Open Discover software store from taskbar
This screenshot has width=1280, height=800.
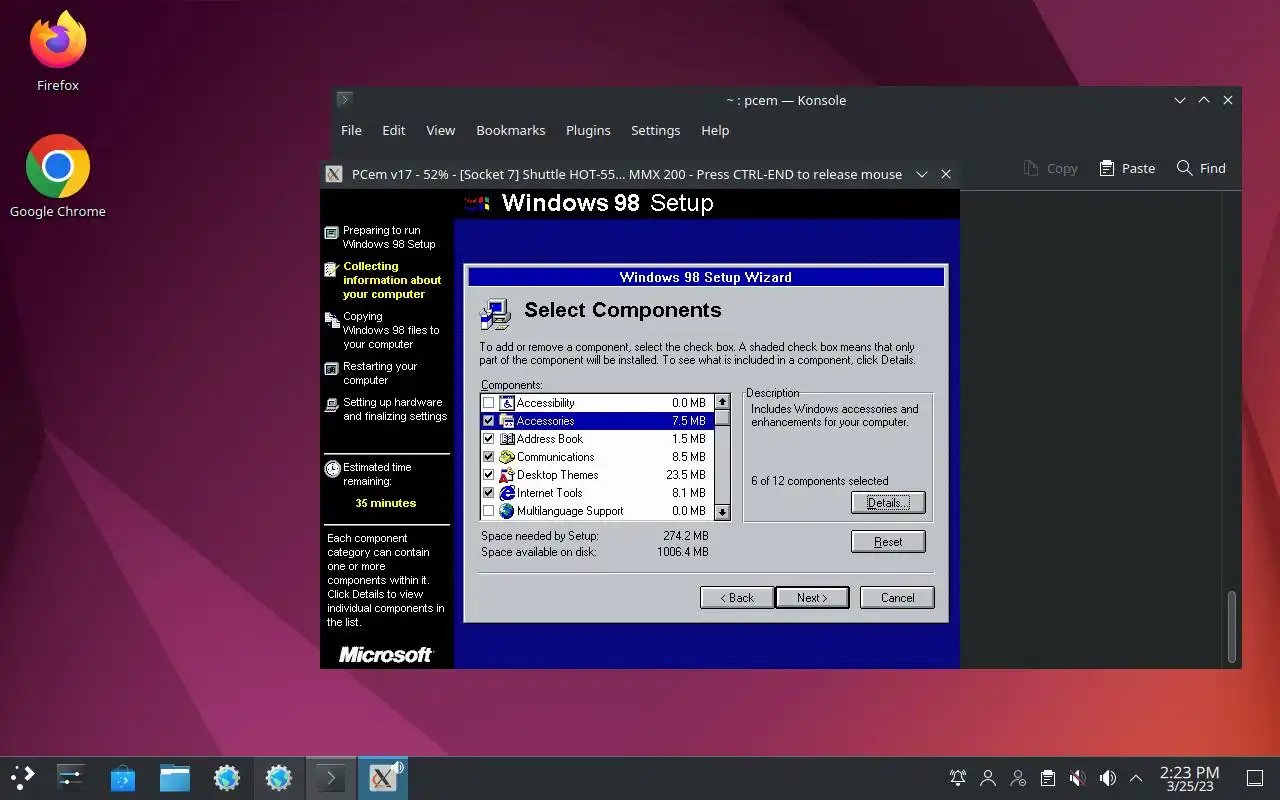(122, 777)
